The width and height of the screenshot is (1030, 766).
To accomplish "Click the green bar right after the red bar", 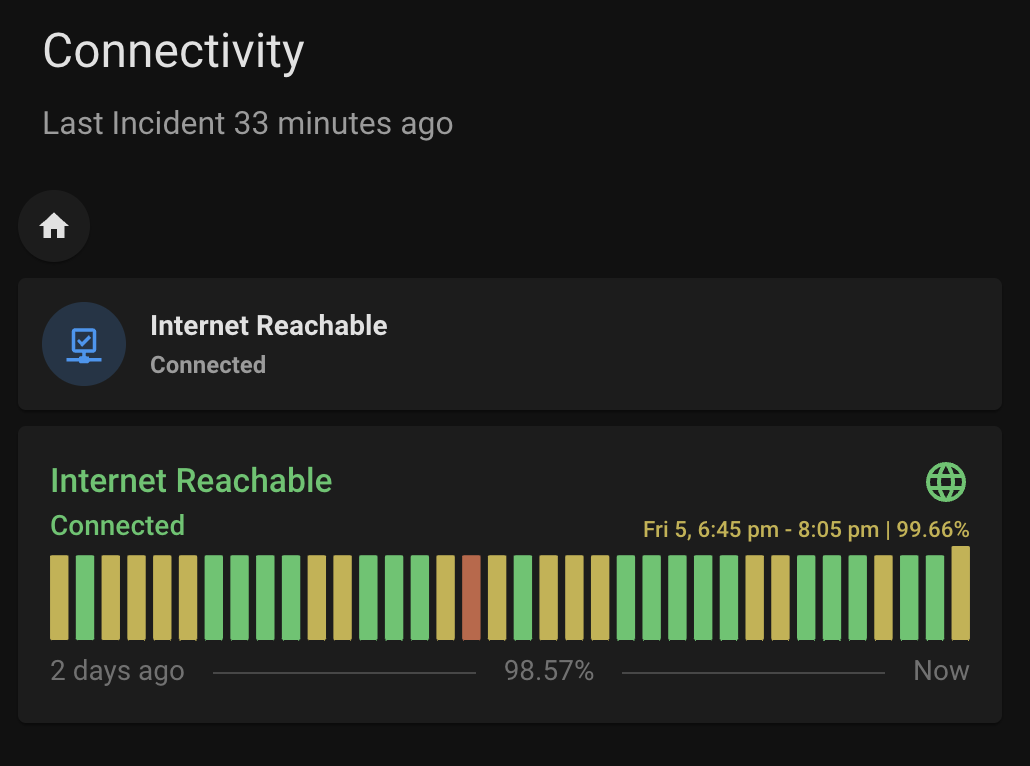I will coord(497,598).
